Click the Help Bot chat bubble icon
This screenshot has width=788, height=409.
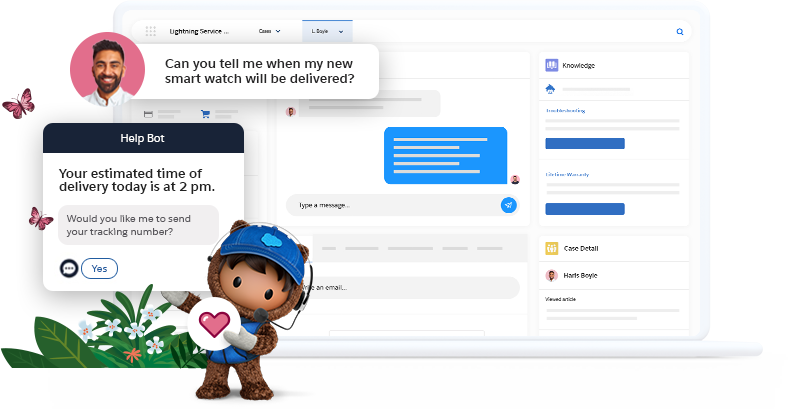(x=69, y=268)
